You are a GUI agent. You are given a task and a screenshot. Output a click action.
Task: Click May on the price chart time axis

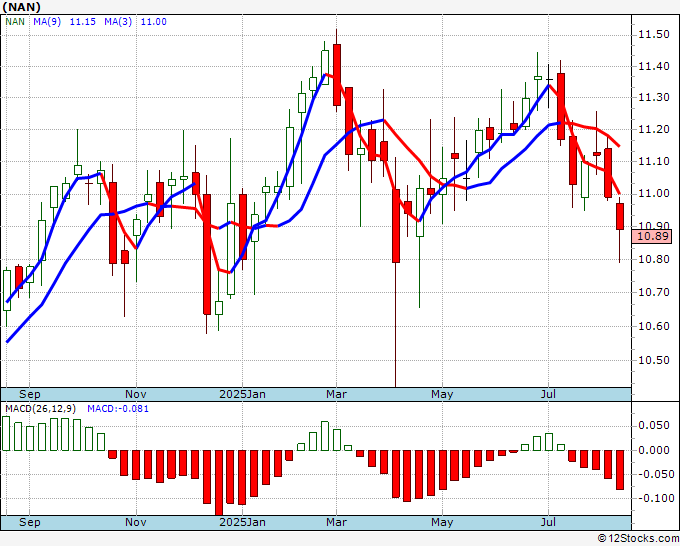(442, 394)
